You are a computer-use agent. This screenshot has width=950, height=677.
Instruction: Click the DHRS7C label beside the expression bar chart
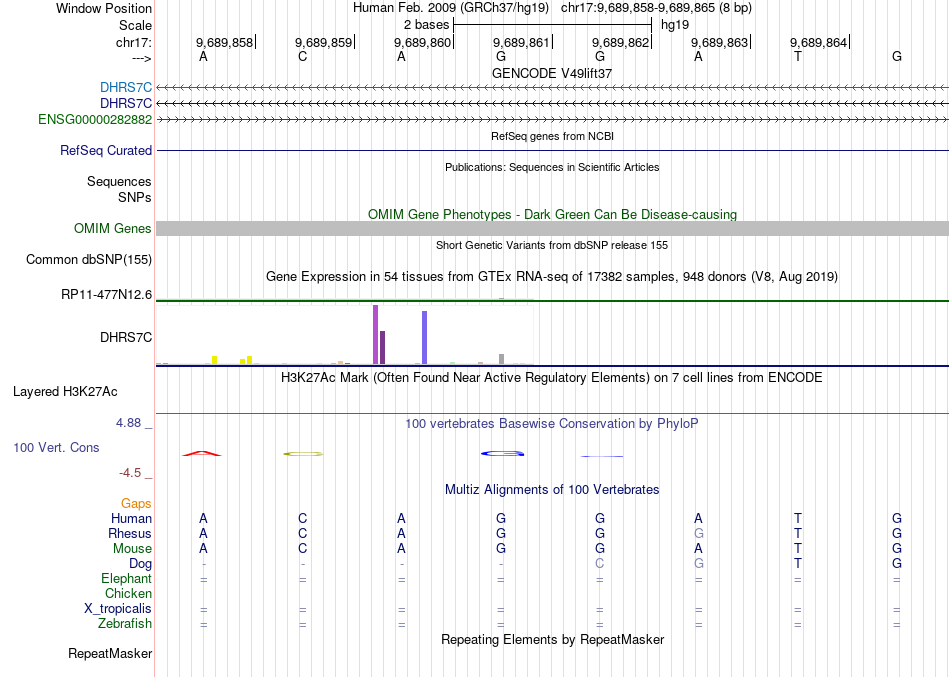coord(126,337)
